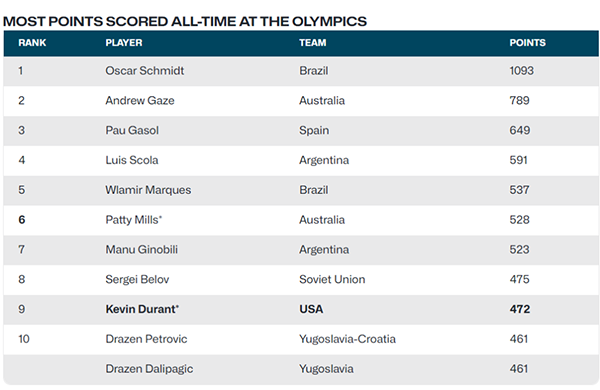Click the Yugoslavia-Croatia team cell
This screenshot has height=390, width=600.
(x=347, y=339)
